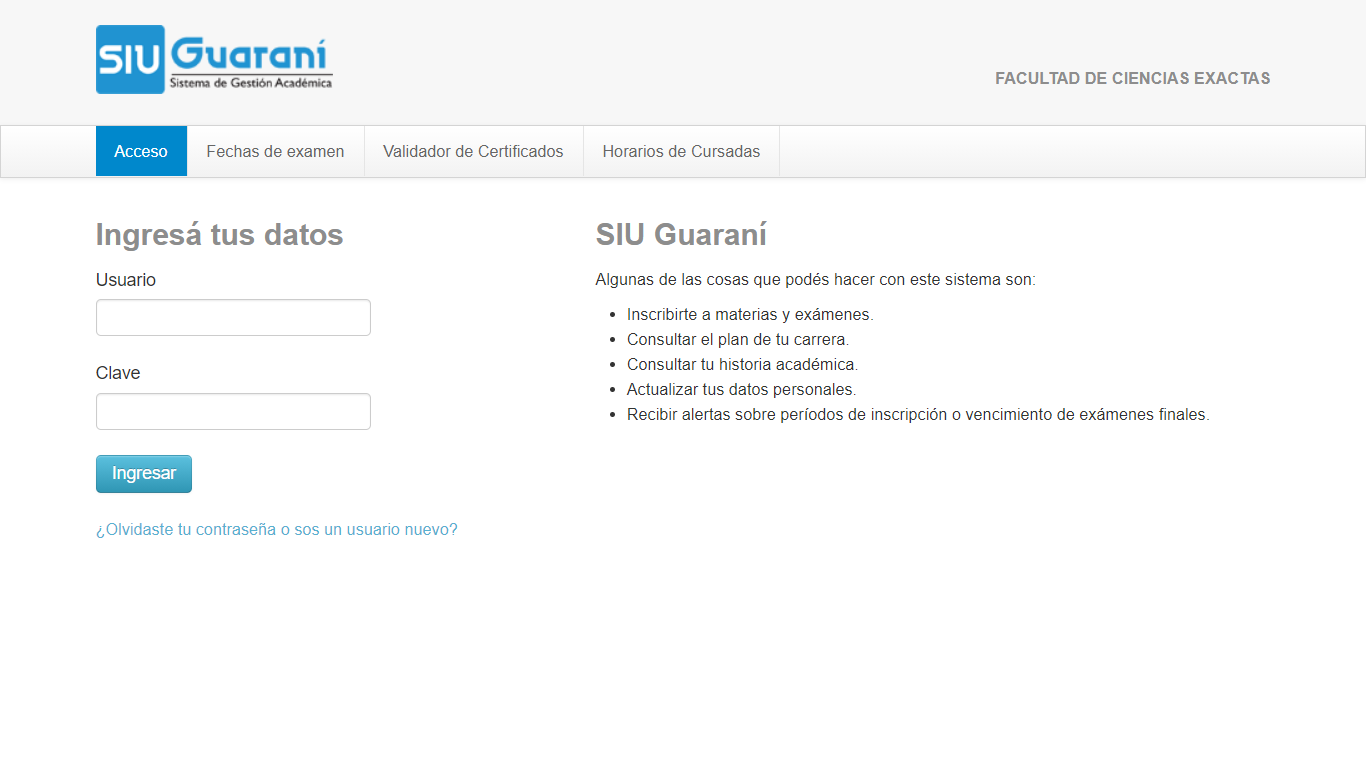Click 'Inscribirte a materias y exámenes' item
Viewport: 1366px width, 768px height.
750,314
